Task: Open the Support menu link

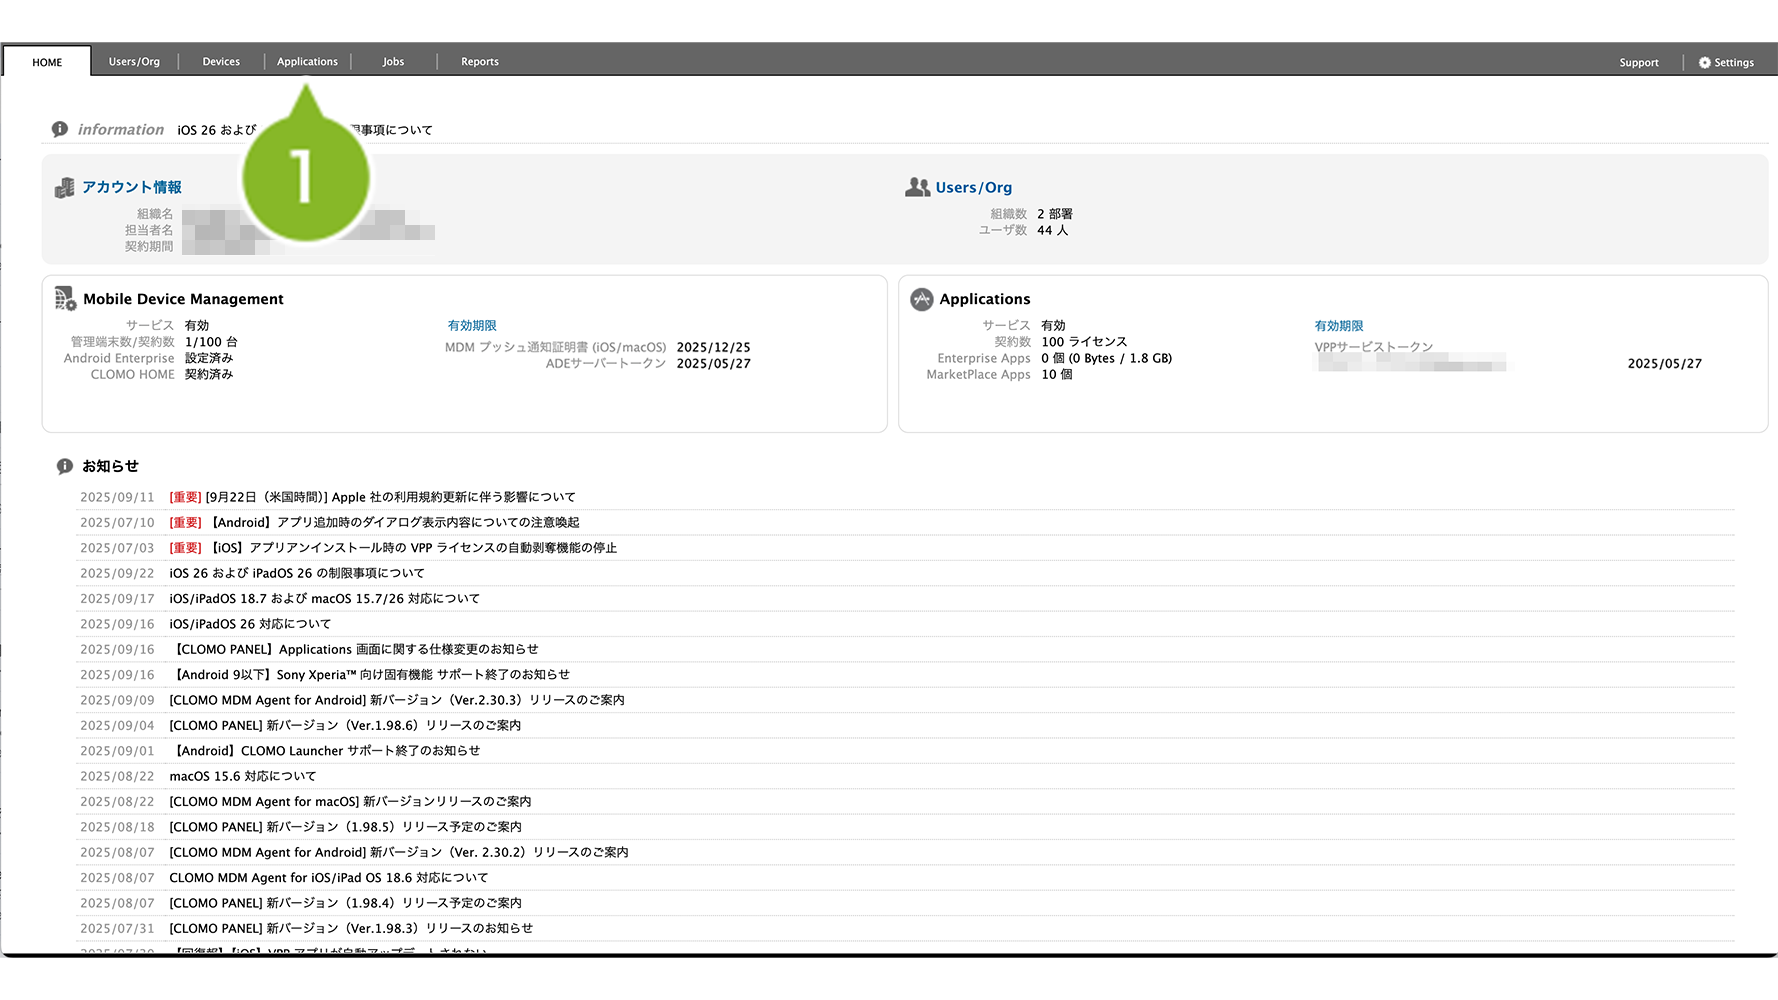Action: point(1638,62)
